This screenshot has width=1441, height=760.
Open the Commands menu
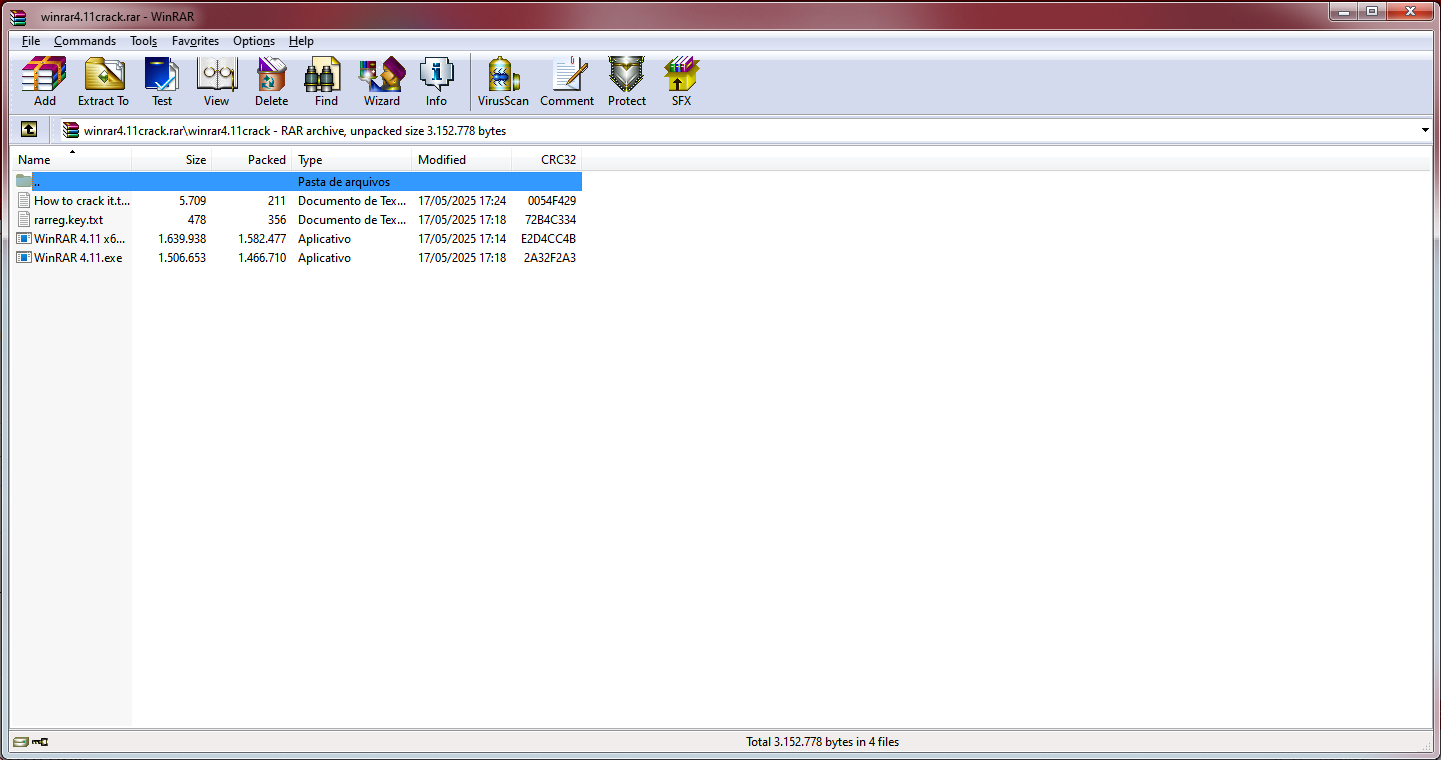coord(85,41)
